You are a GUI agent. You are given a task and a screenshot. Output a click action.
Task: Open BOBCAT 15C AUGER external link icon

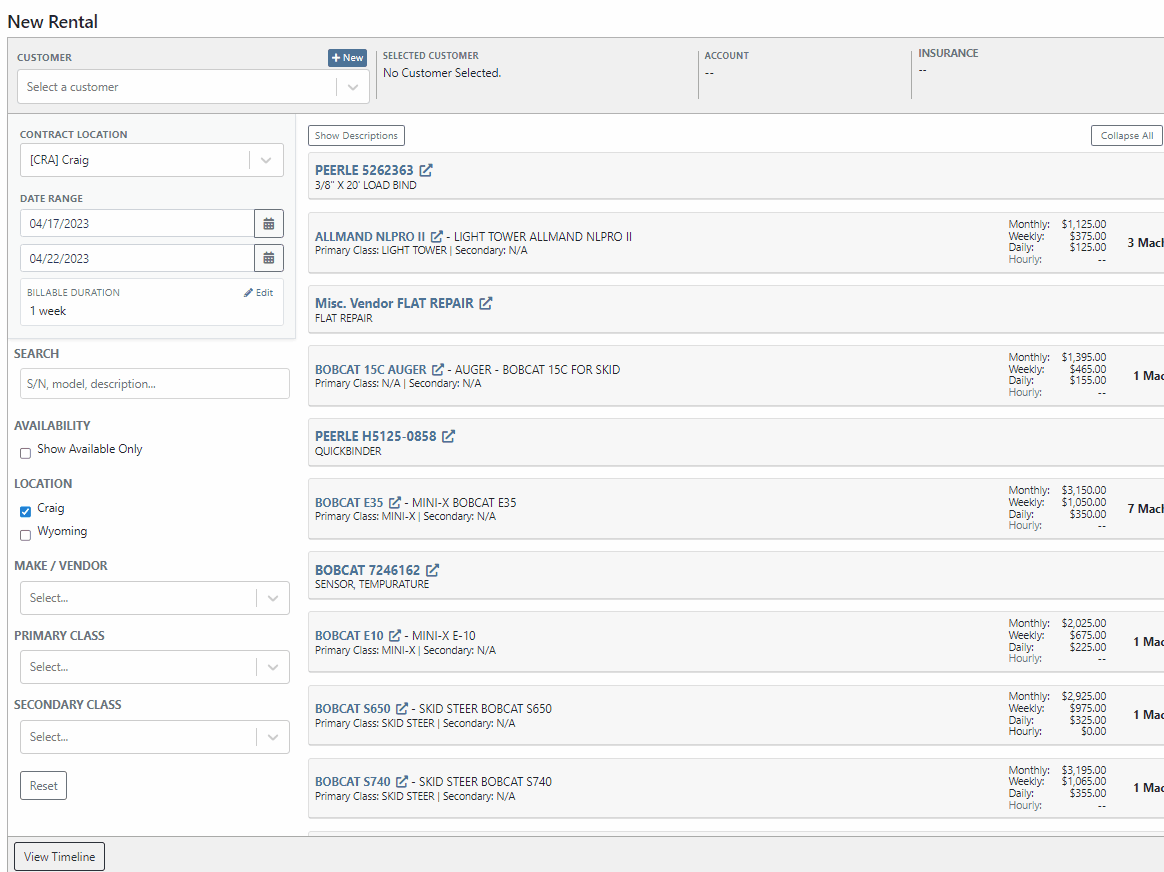coord(438,369)
